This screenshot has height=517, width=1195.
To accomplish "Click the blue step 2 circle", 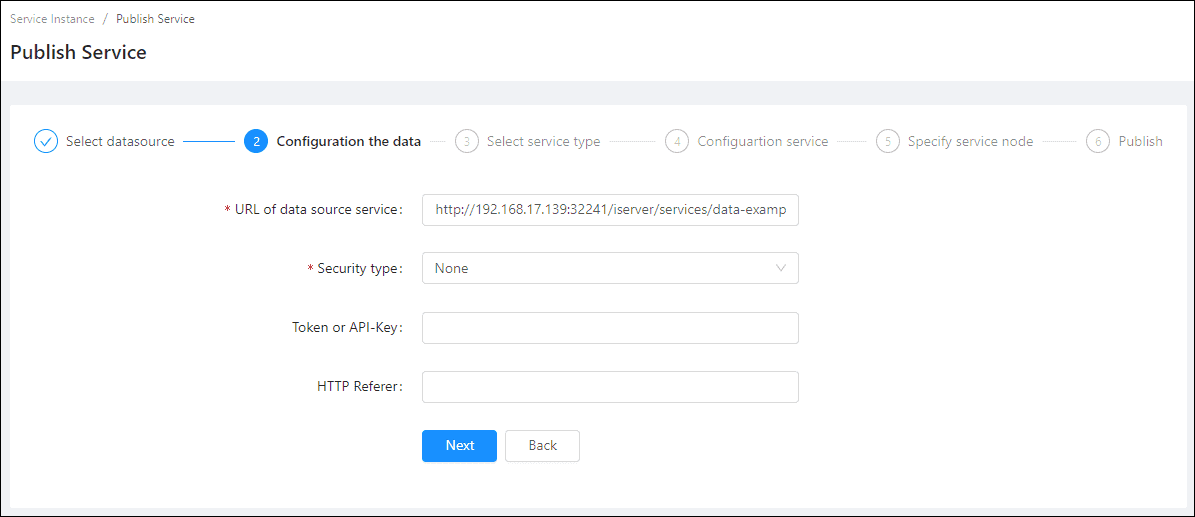I will (256, 141).
